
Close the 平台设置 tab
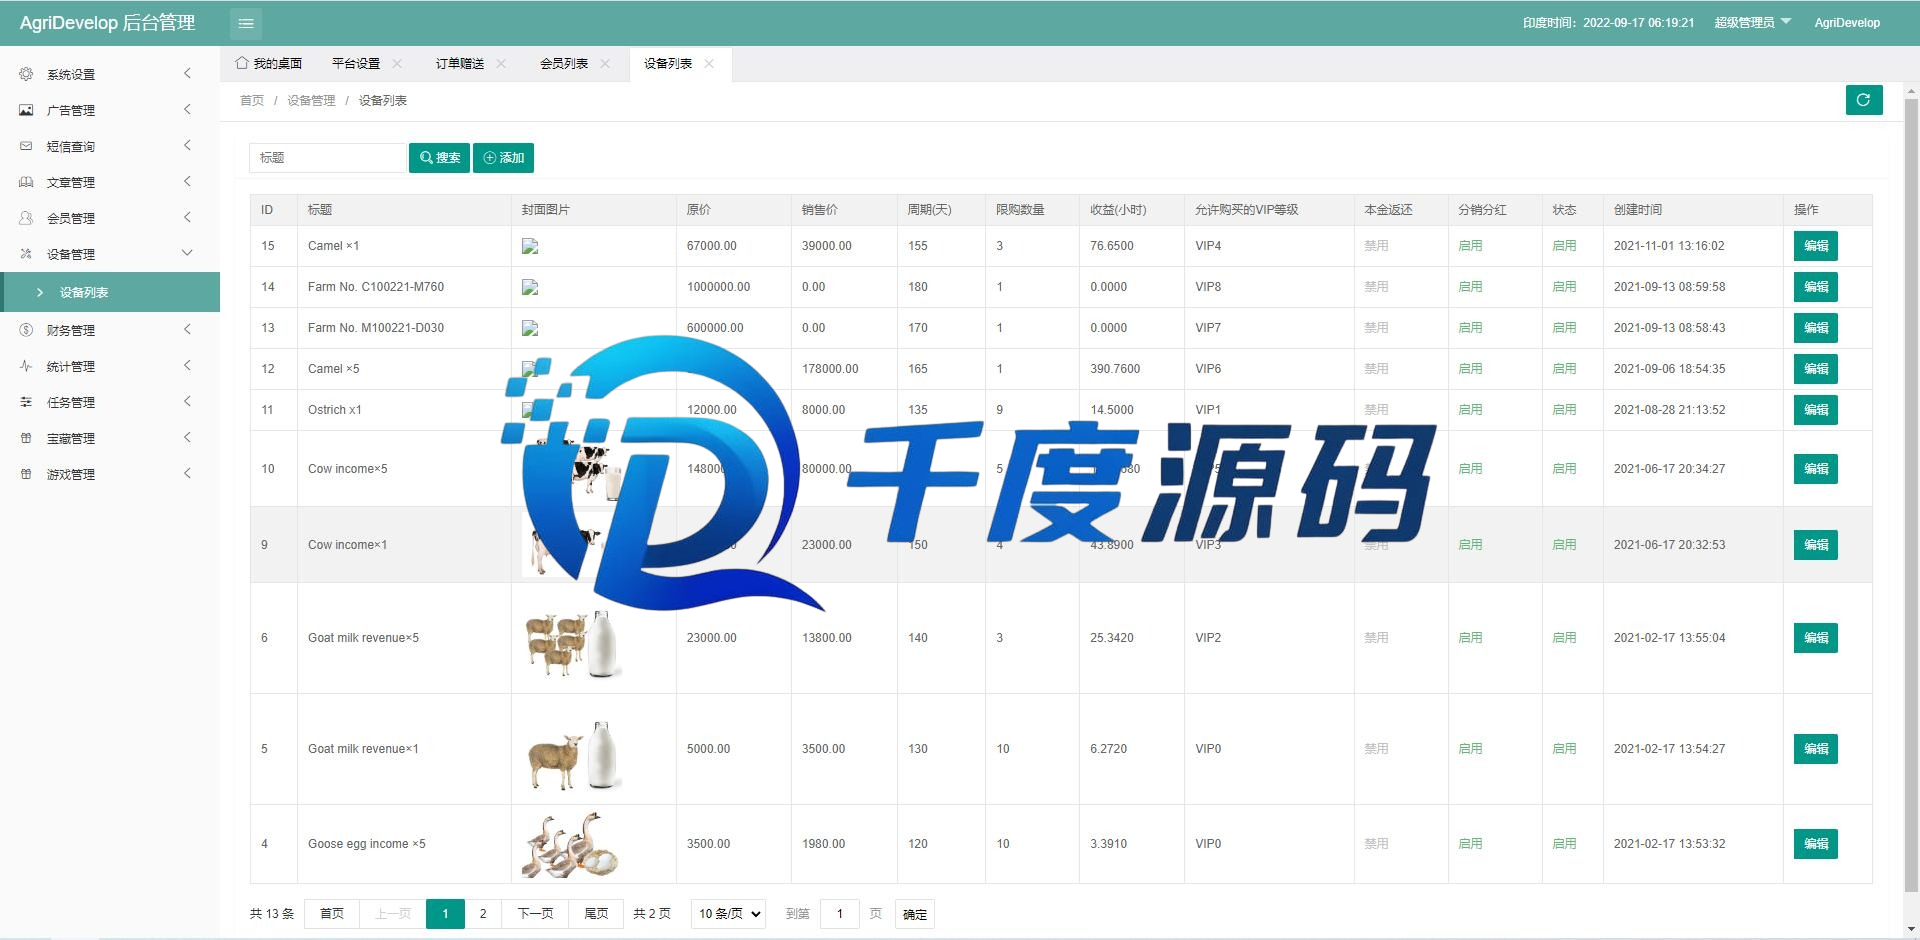[x=397, y=63]
